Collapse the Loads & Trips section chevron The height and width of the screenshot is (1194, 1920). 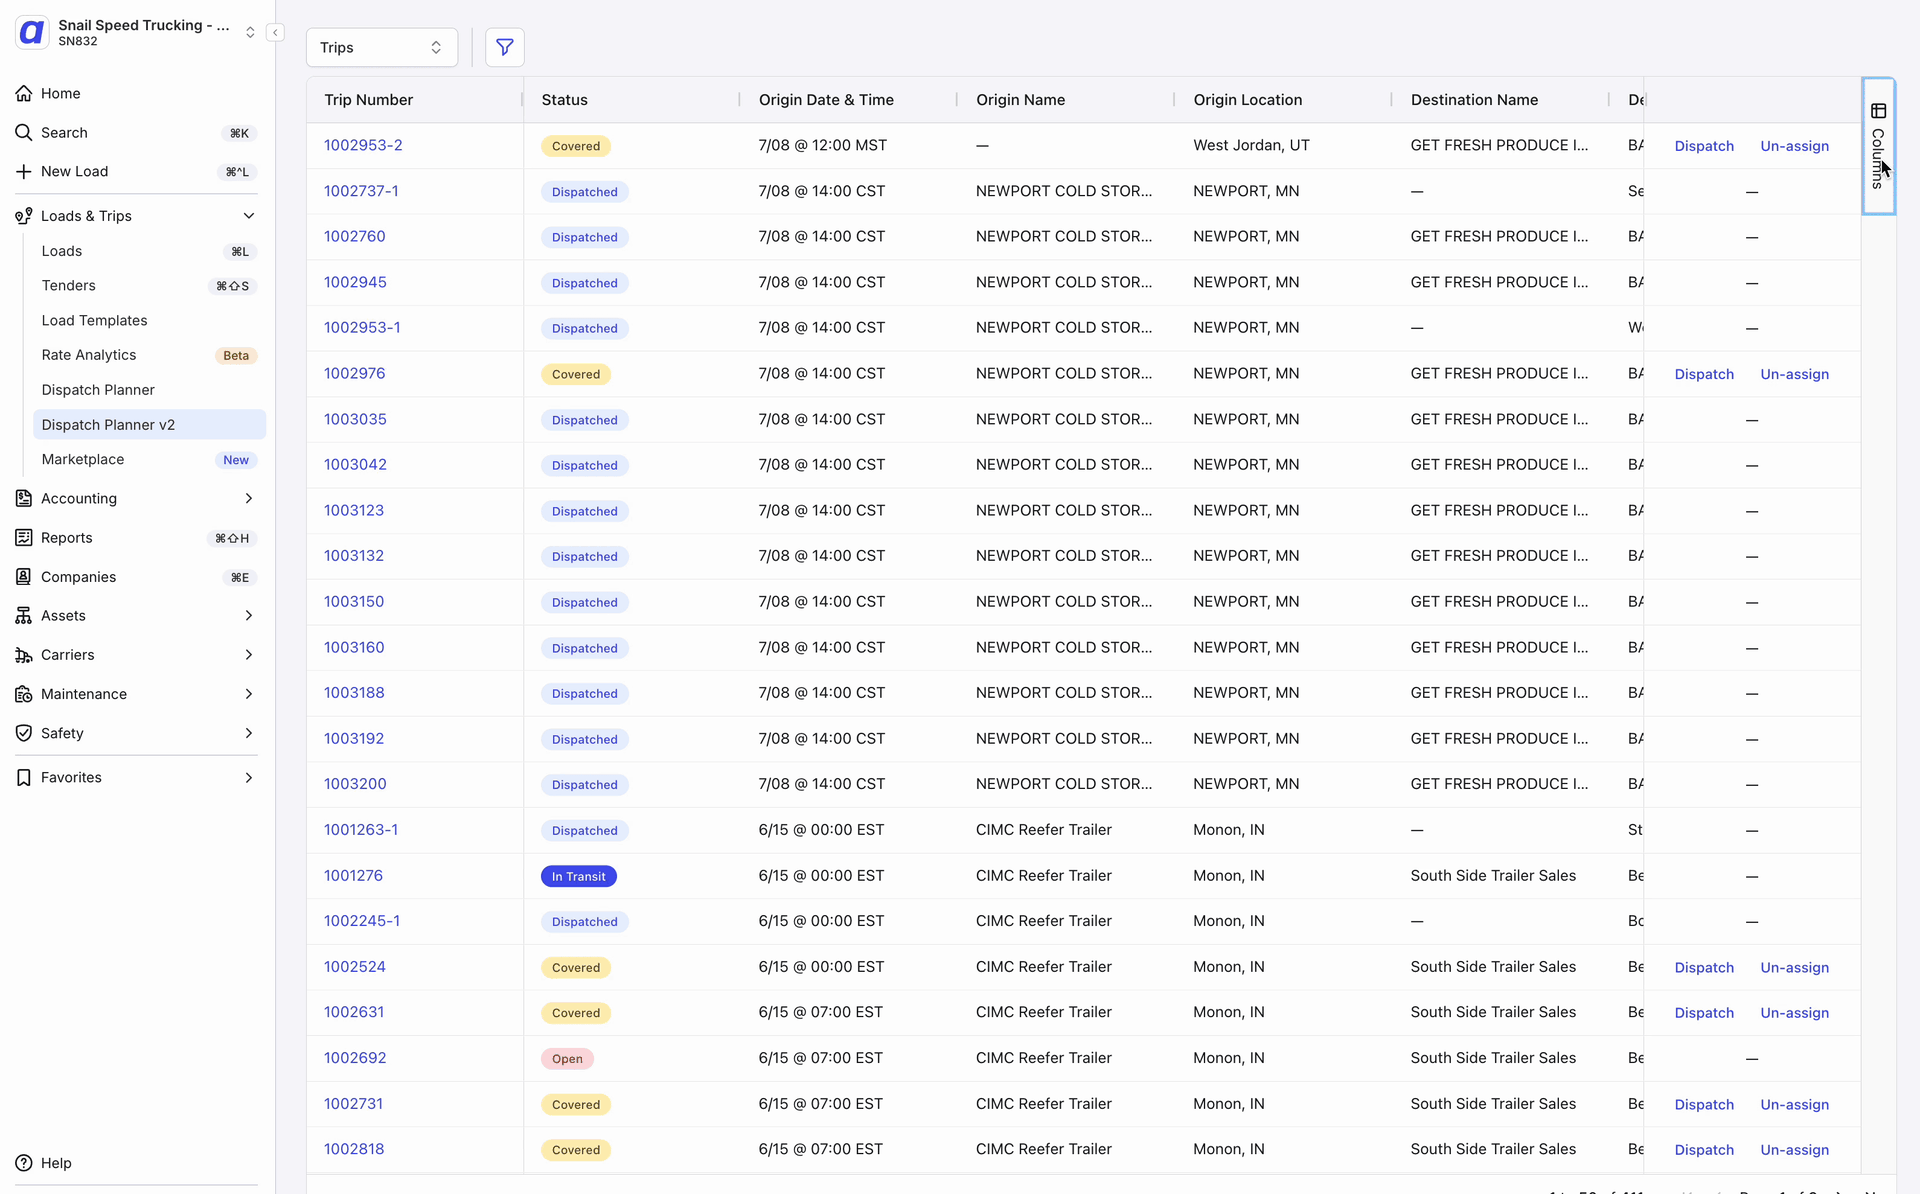[x=249, y=216]
